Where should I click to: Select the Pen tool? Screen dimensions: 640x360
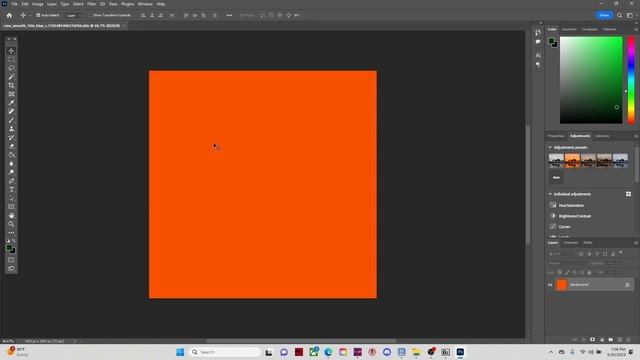pos(11,181)
